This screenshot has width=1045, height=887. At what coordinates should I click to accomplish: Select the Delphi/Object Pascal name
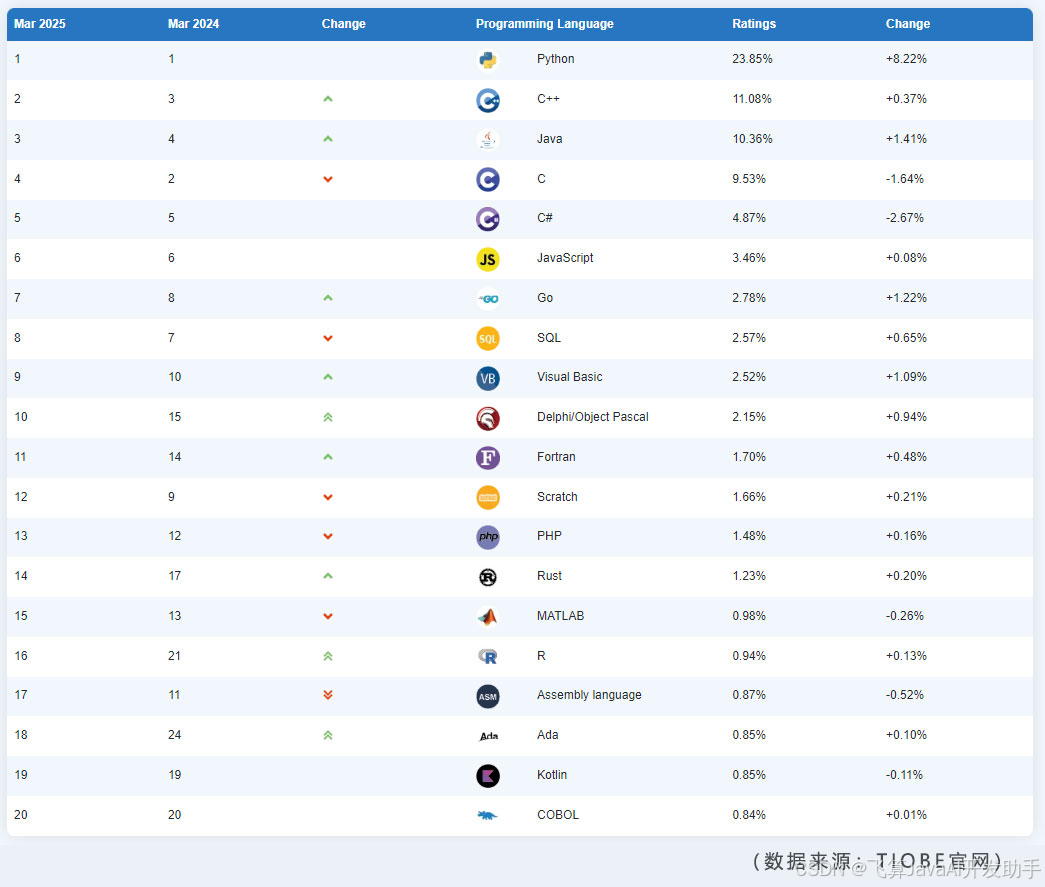coord(592,417)
